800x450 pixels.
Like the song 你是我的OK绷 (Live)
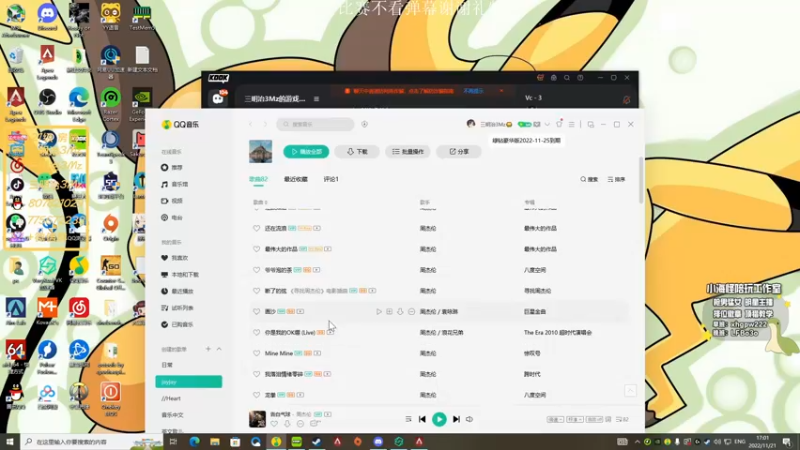click(x=256, y=332)
